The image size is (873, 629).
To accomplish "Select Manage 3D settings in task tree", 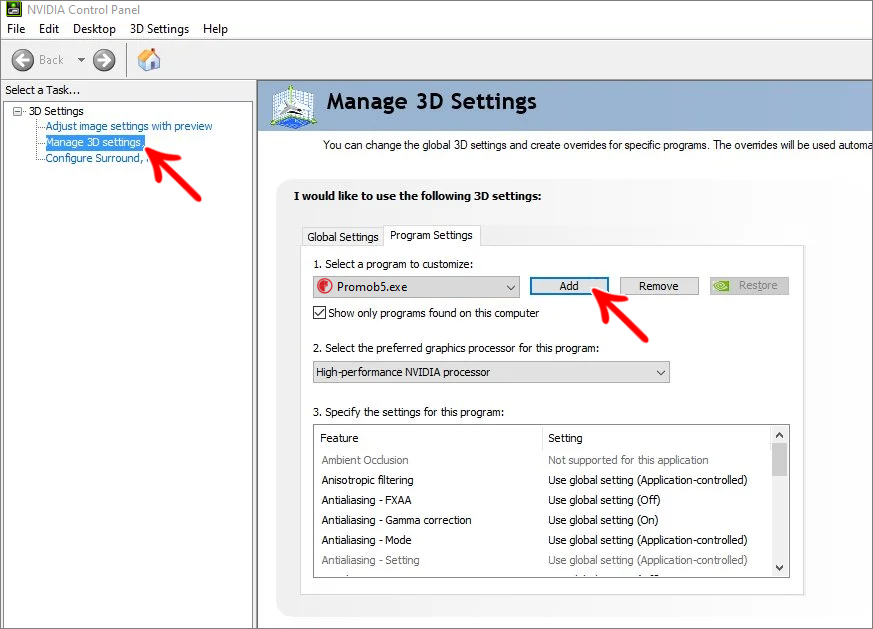I will point(94,142).
